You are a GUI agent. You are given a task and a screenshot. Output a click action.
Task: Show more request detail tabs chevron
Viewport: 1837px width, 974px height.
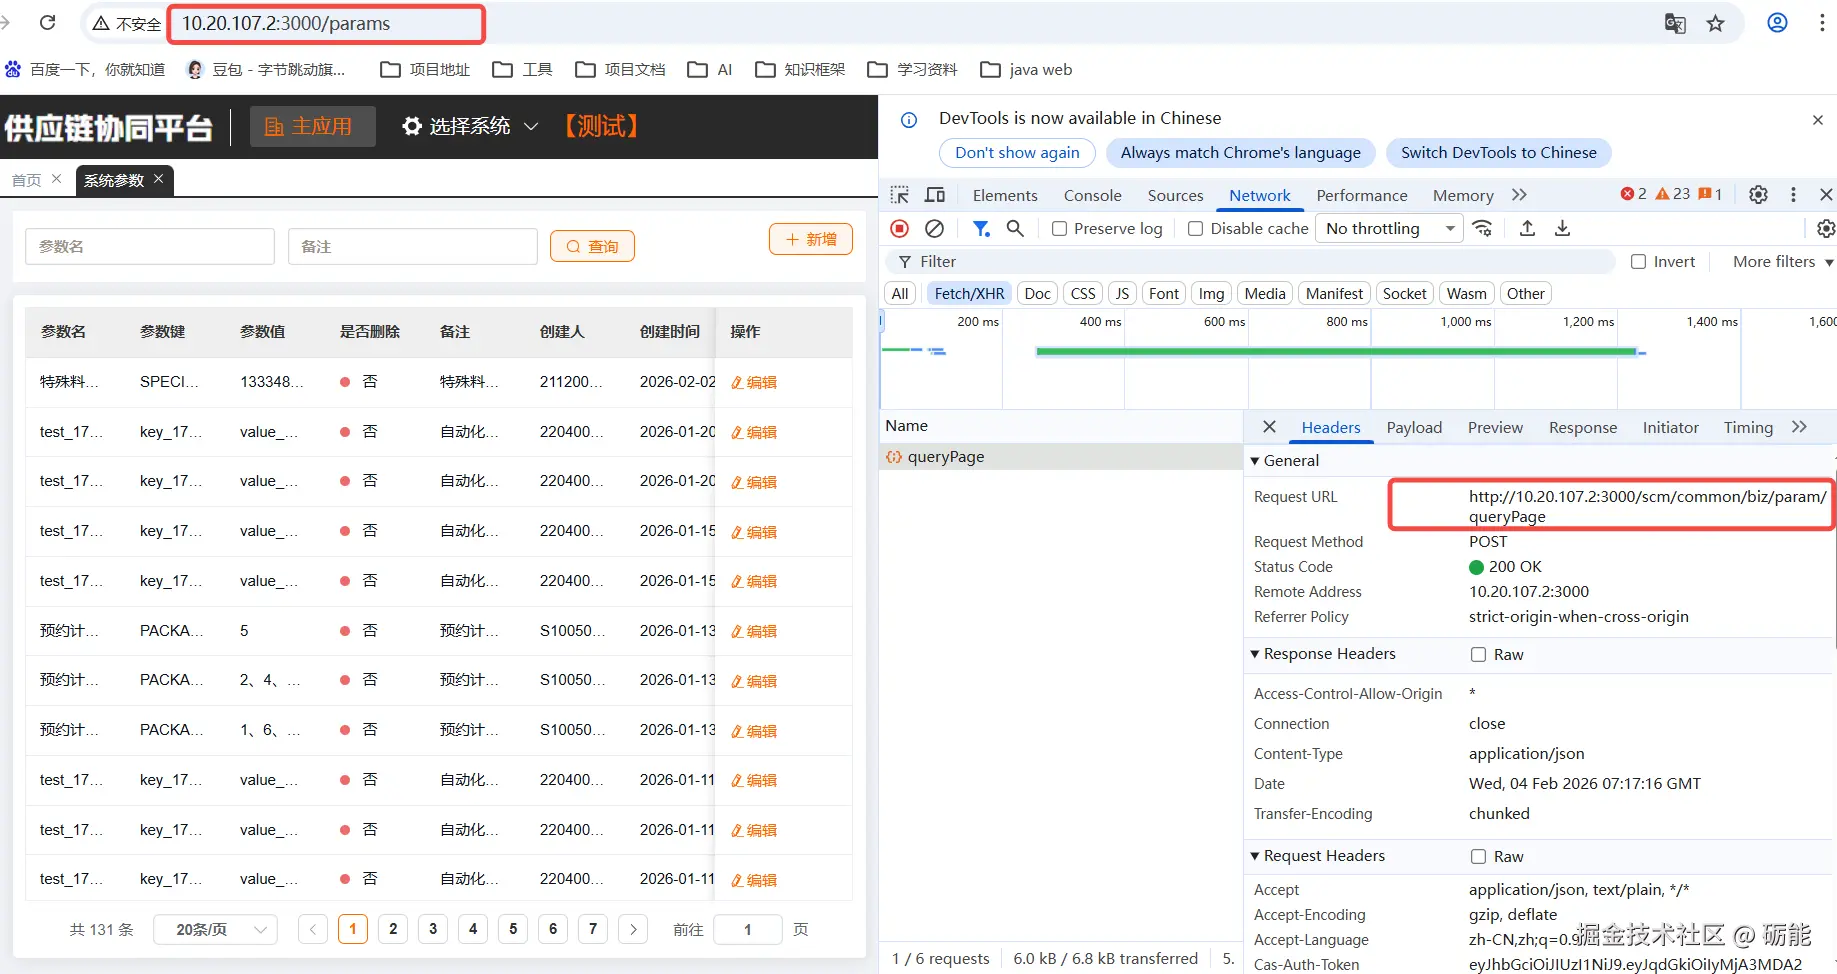(x=1799, y=427)
